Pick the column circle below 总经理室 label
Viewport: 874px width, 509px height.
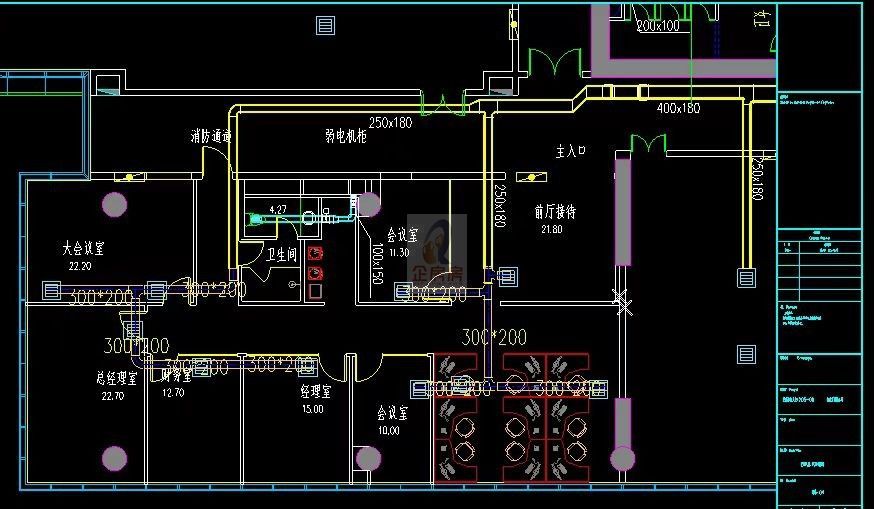click(x=115, y=458)
